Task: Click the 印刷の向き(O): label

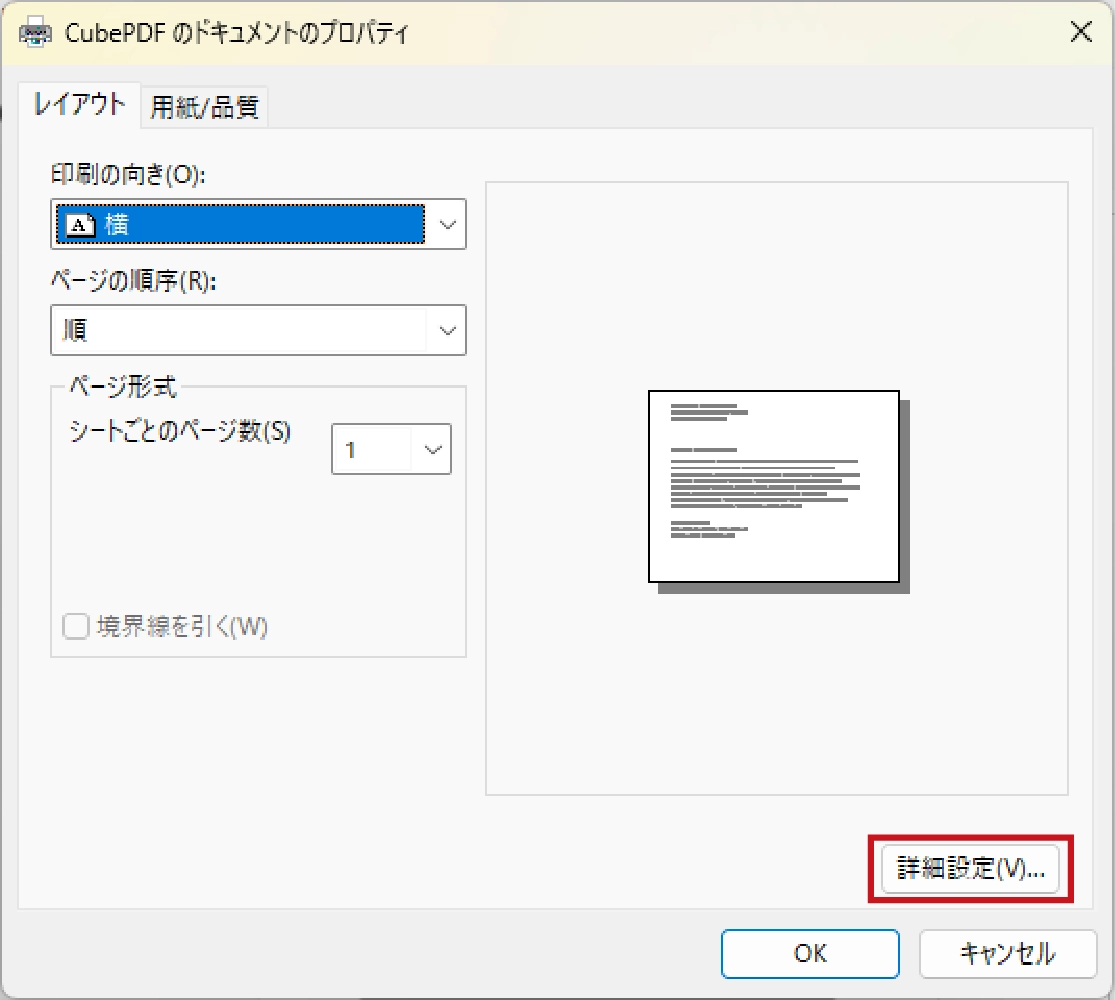Action: (x=127, y=175)
